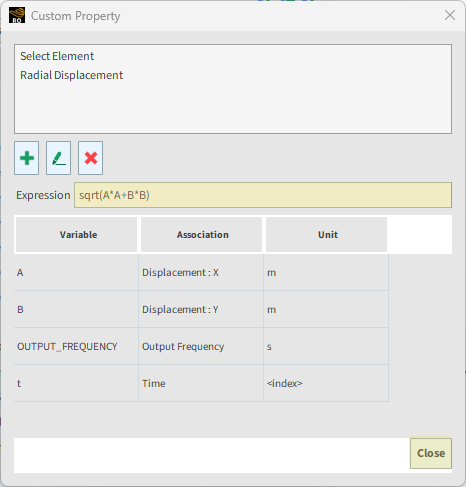Click the Variable column header
466x487 pixels.
point(77,235)
